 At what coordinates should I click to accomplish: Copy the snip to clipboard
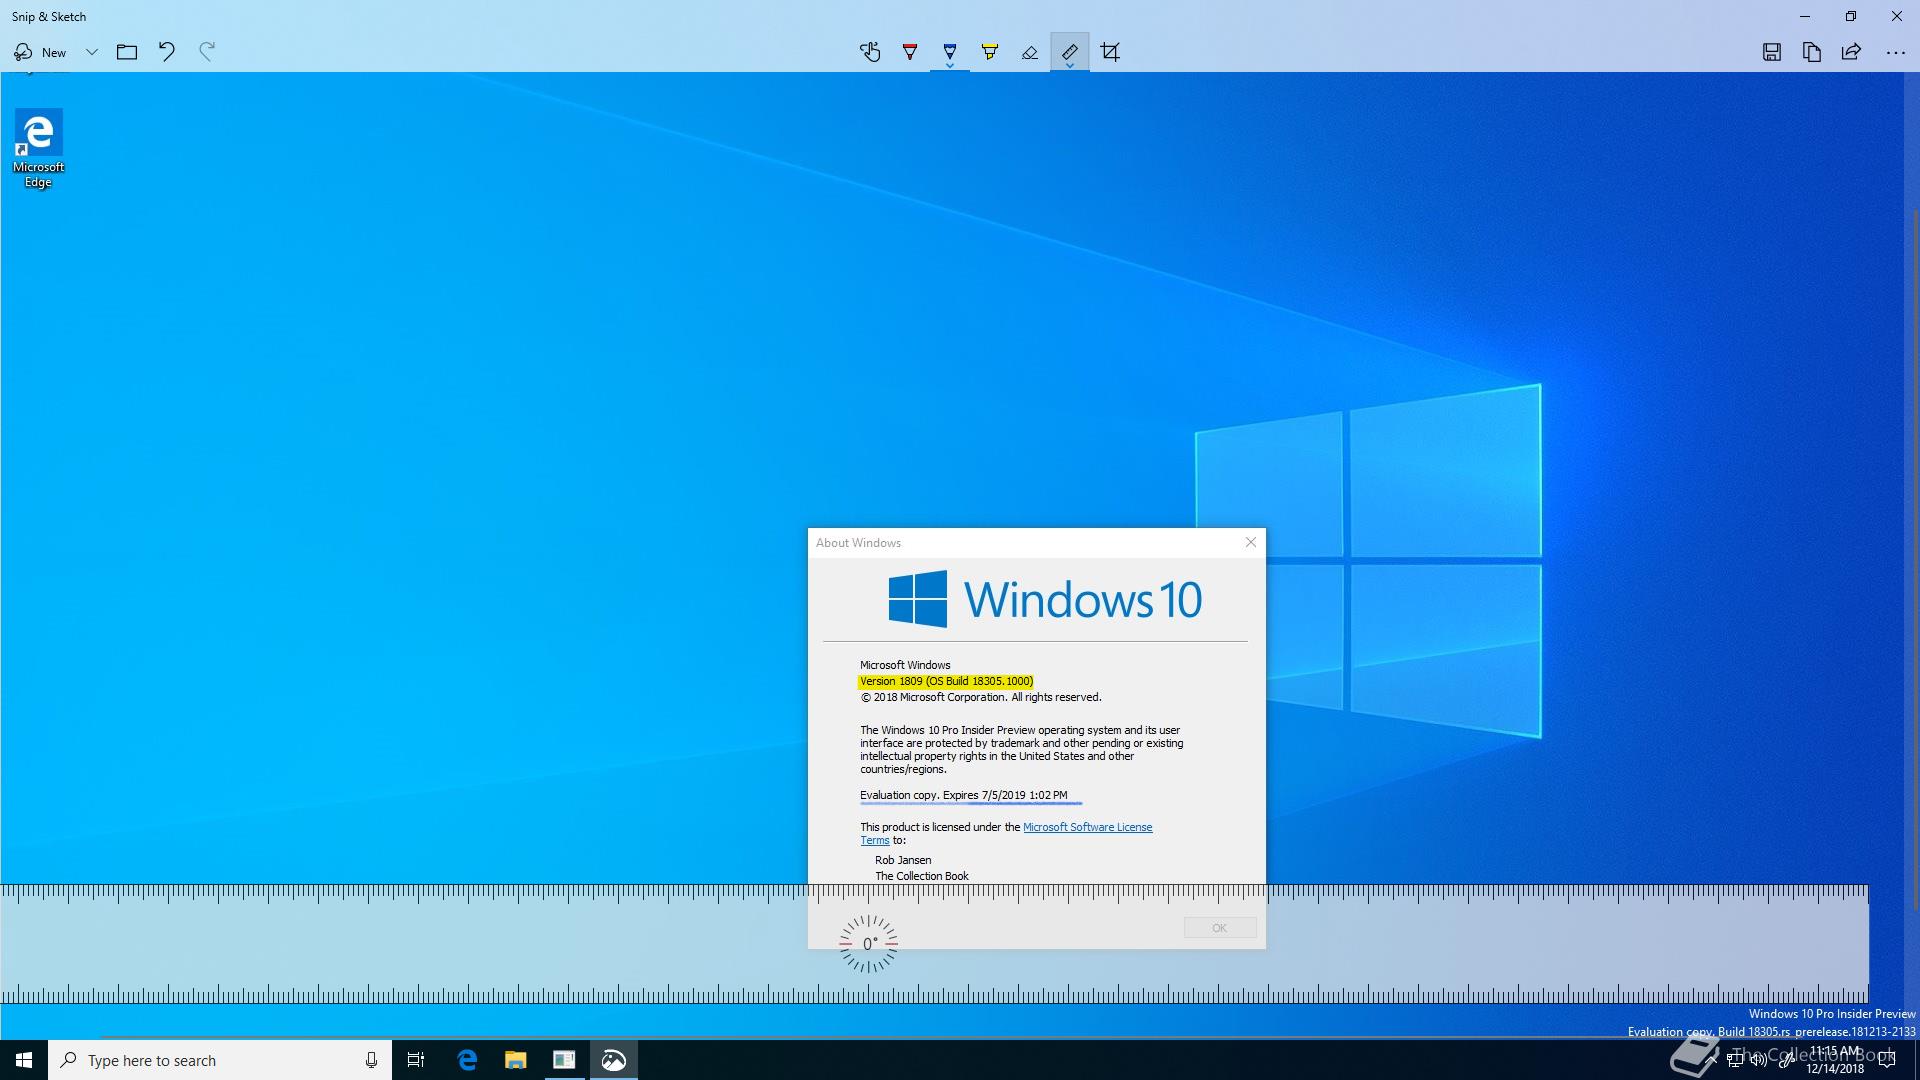tap(1812, 52)
